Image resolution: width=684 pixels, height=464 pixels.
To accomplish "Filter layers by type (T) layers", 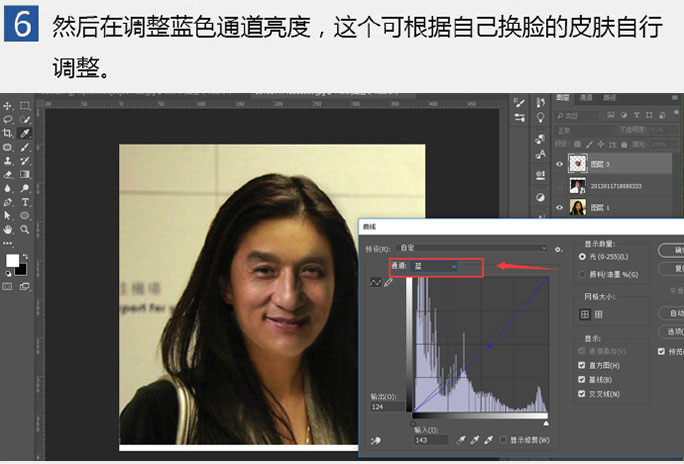I will (637, 115).
